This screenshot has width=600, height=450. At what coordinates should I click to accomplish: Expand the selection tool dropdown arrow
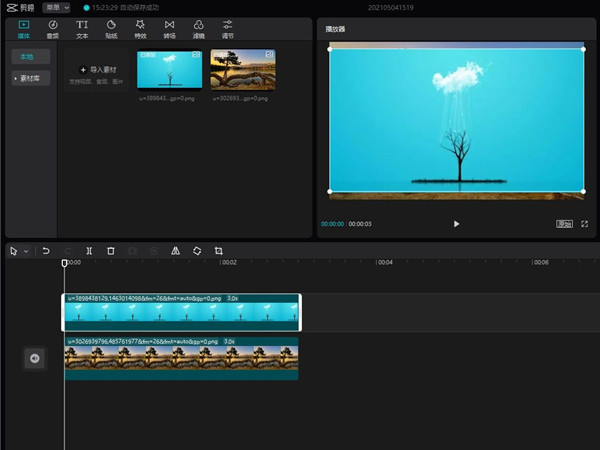point(26,251)
